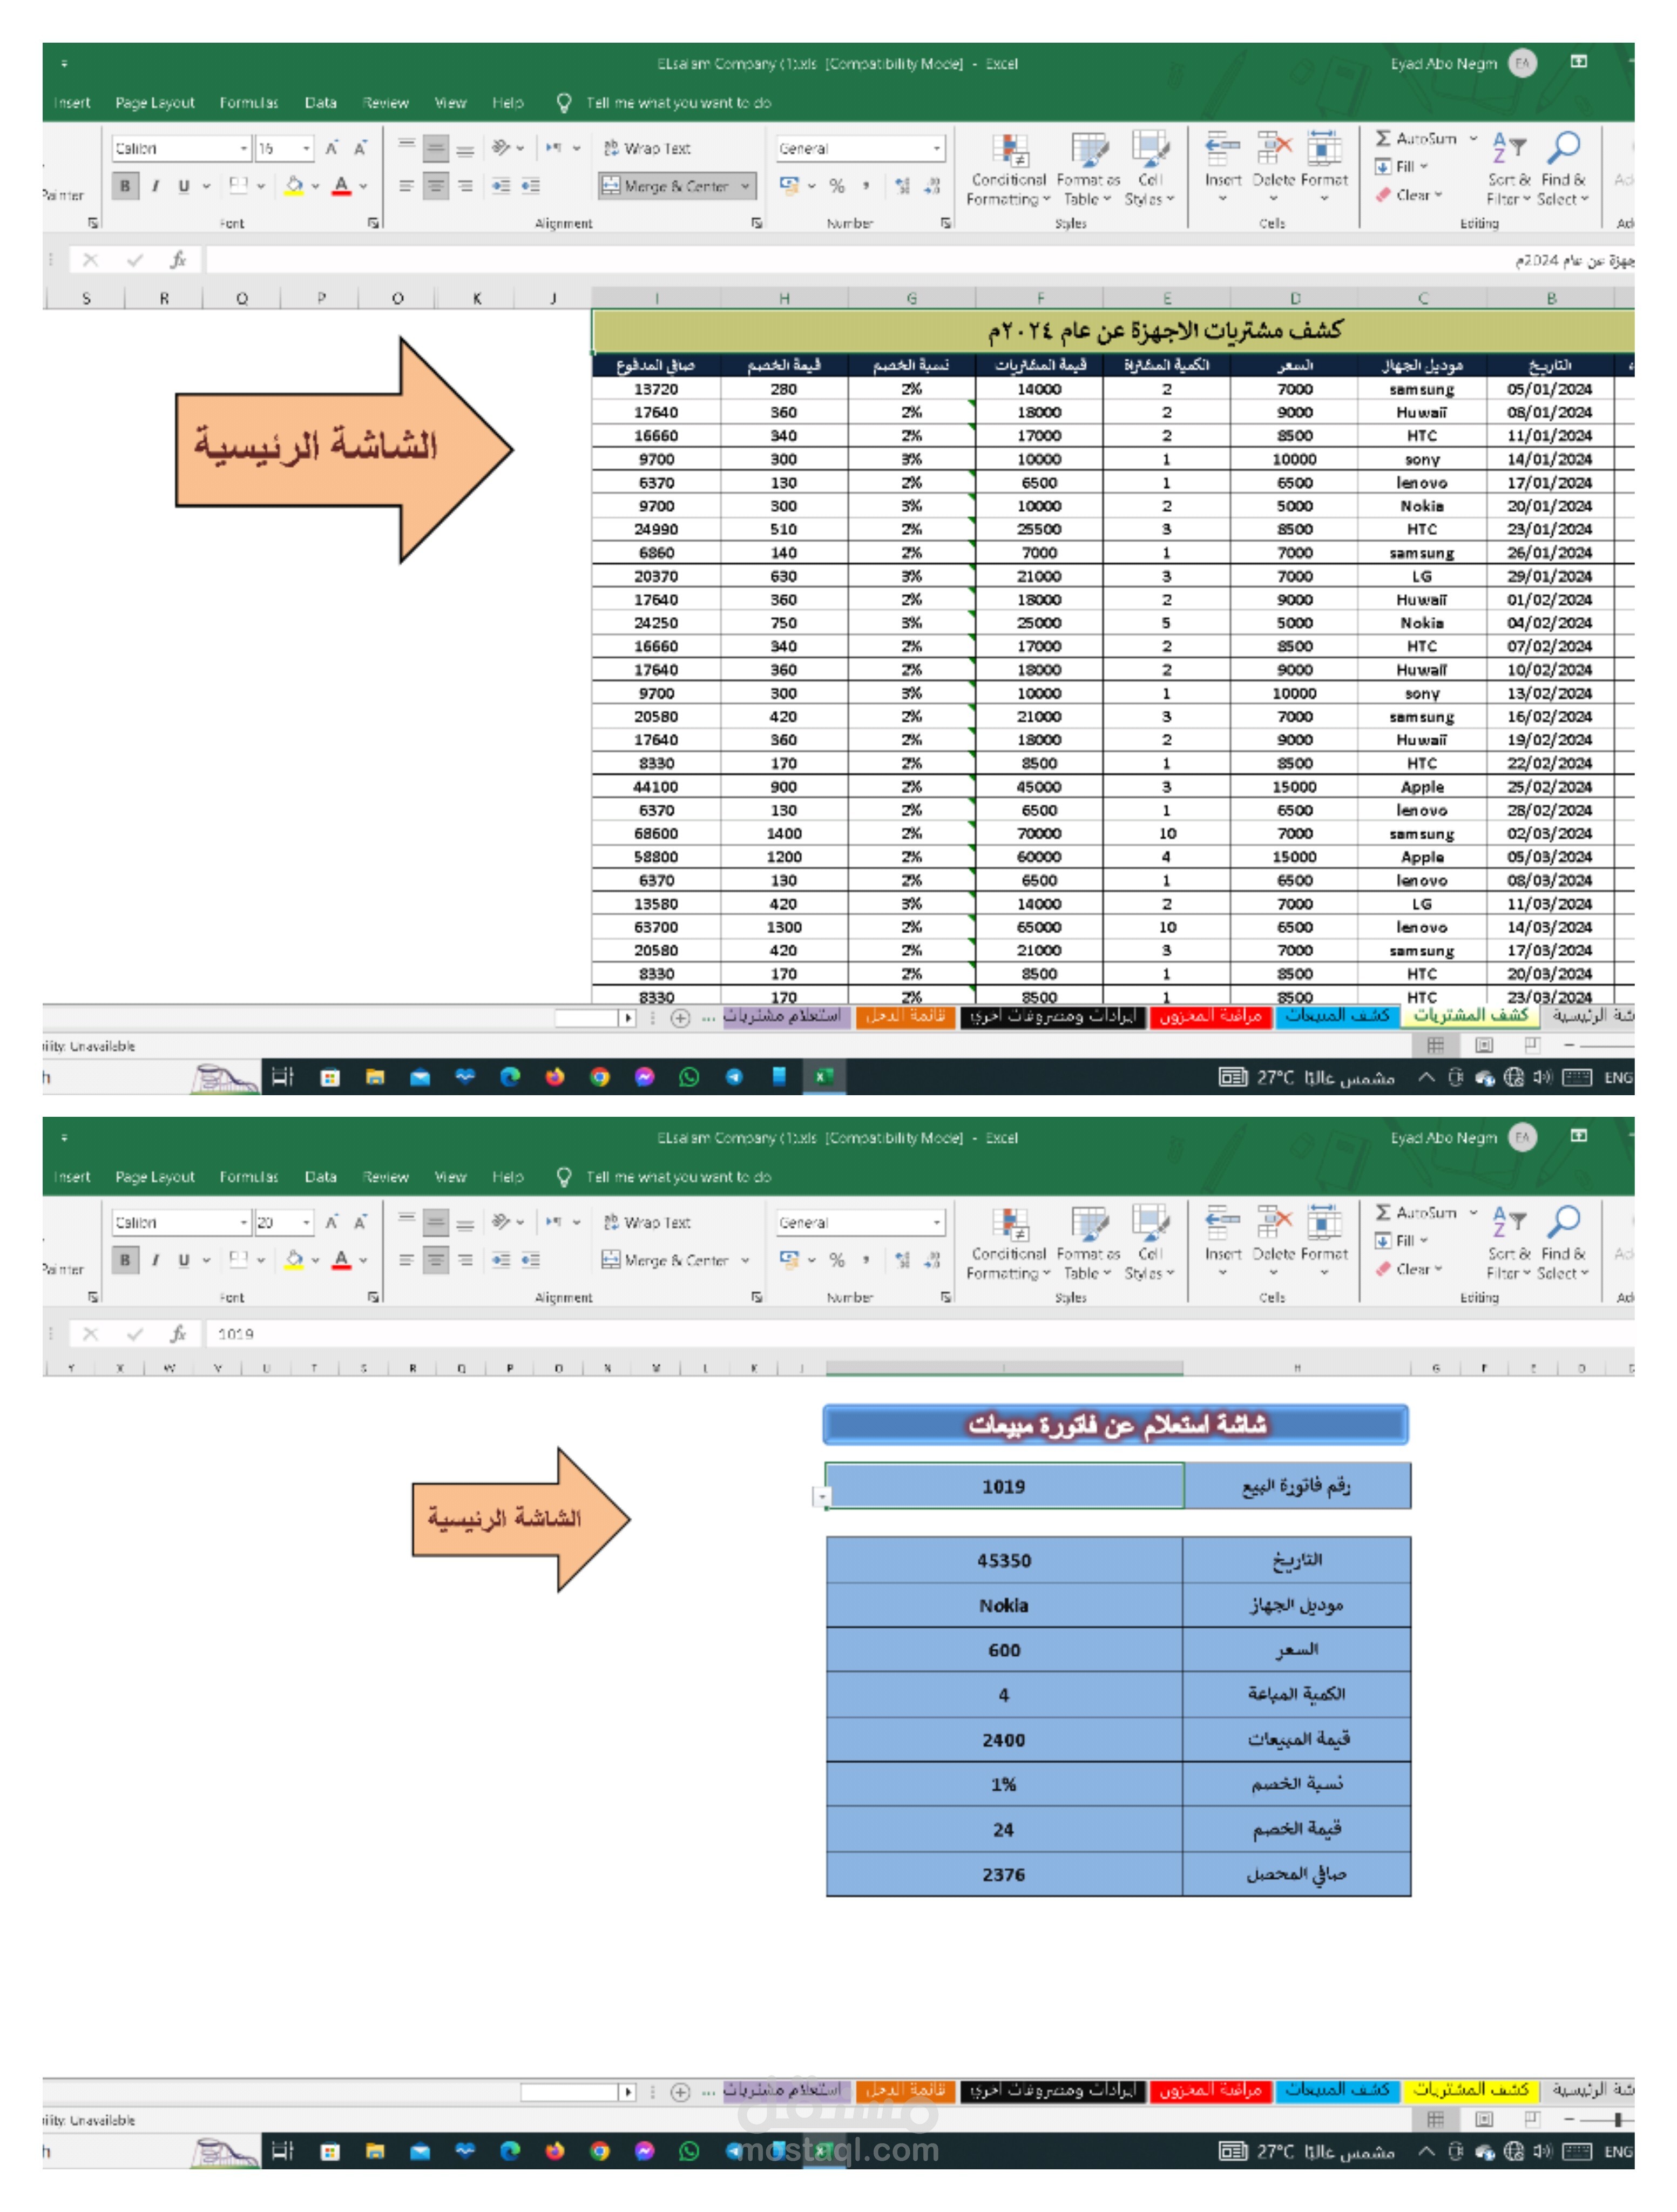Open font size dropdown showing 20
This screenshot has width=1677, height=2212.
click(306, 1222)
